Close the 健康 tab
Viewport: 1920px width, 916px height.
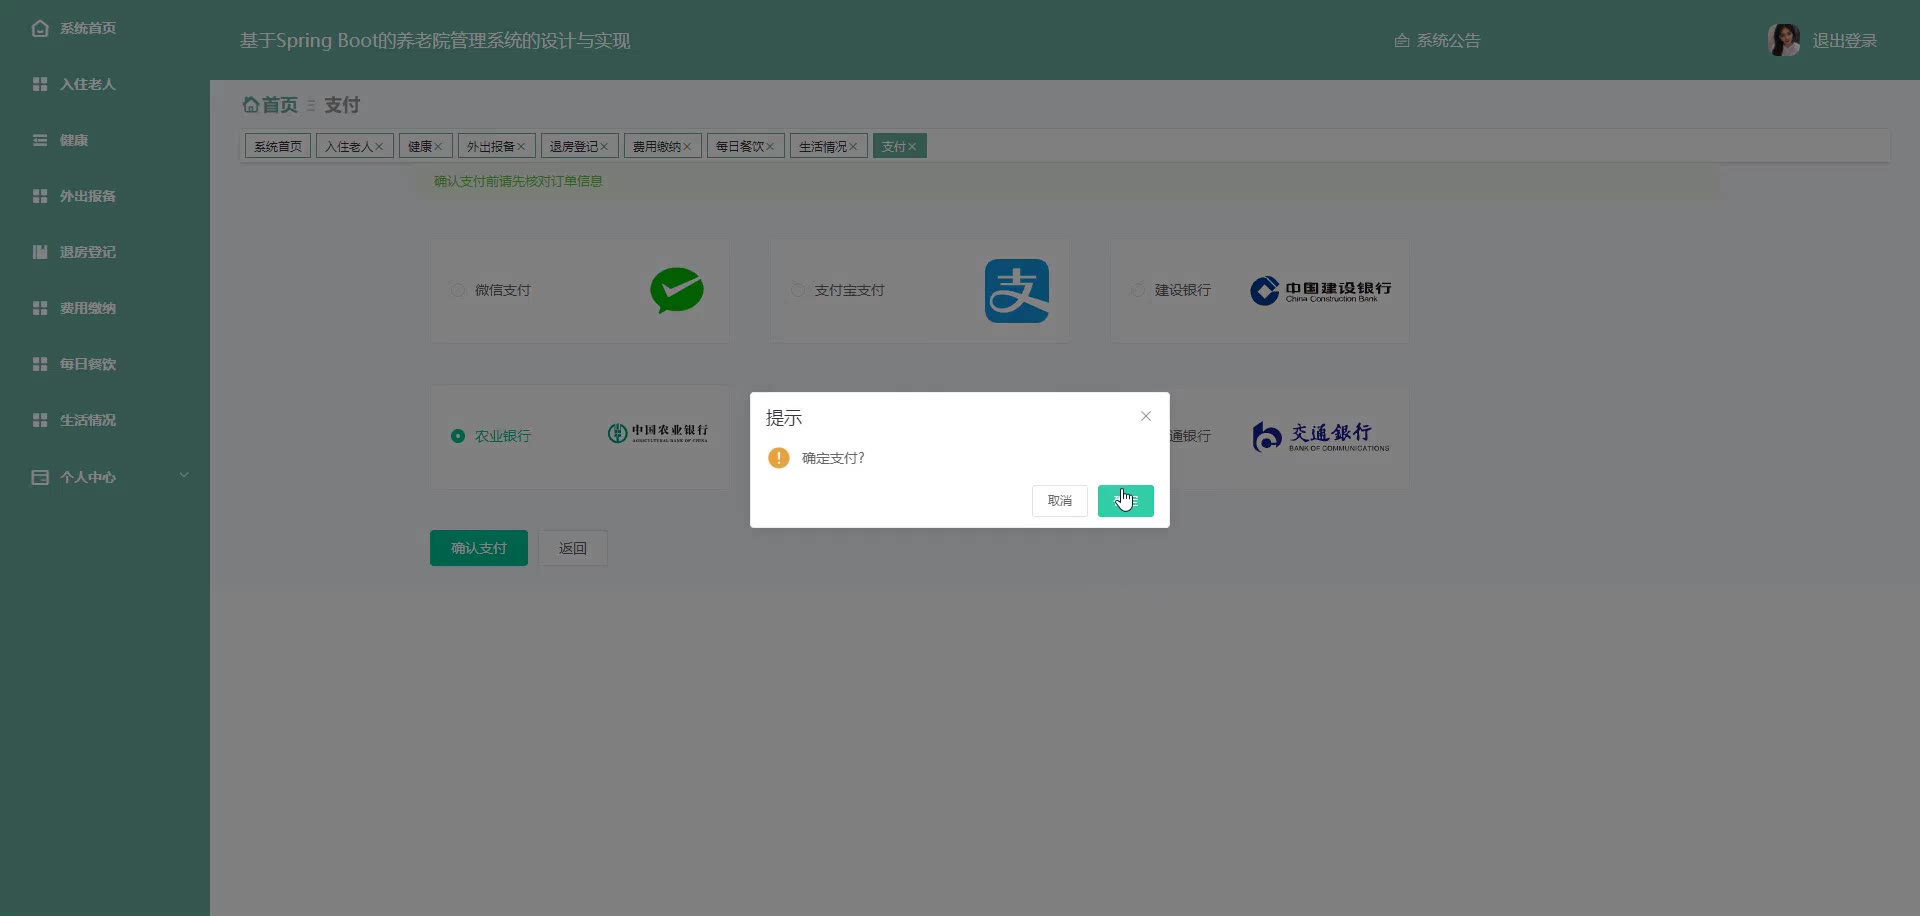click(438, 147)
